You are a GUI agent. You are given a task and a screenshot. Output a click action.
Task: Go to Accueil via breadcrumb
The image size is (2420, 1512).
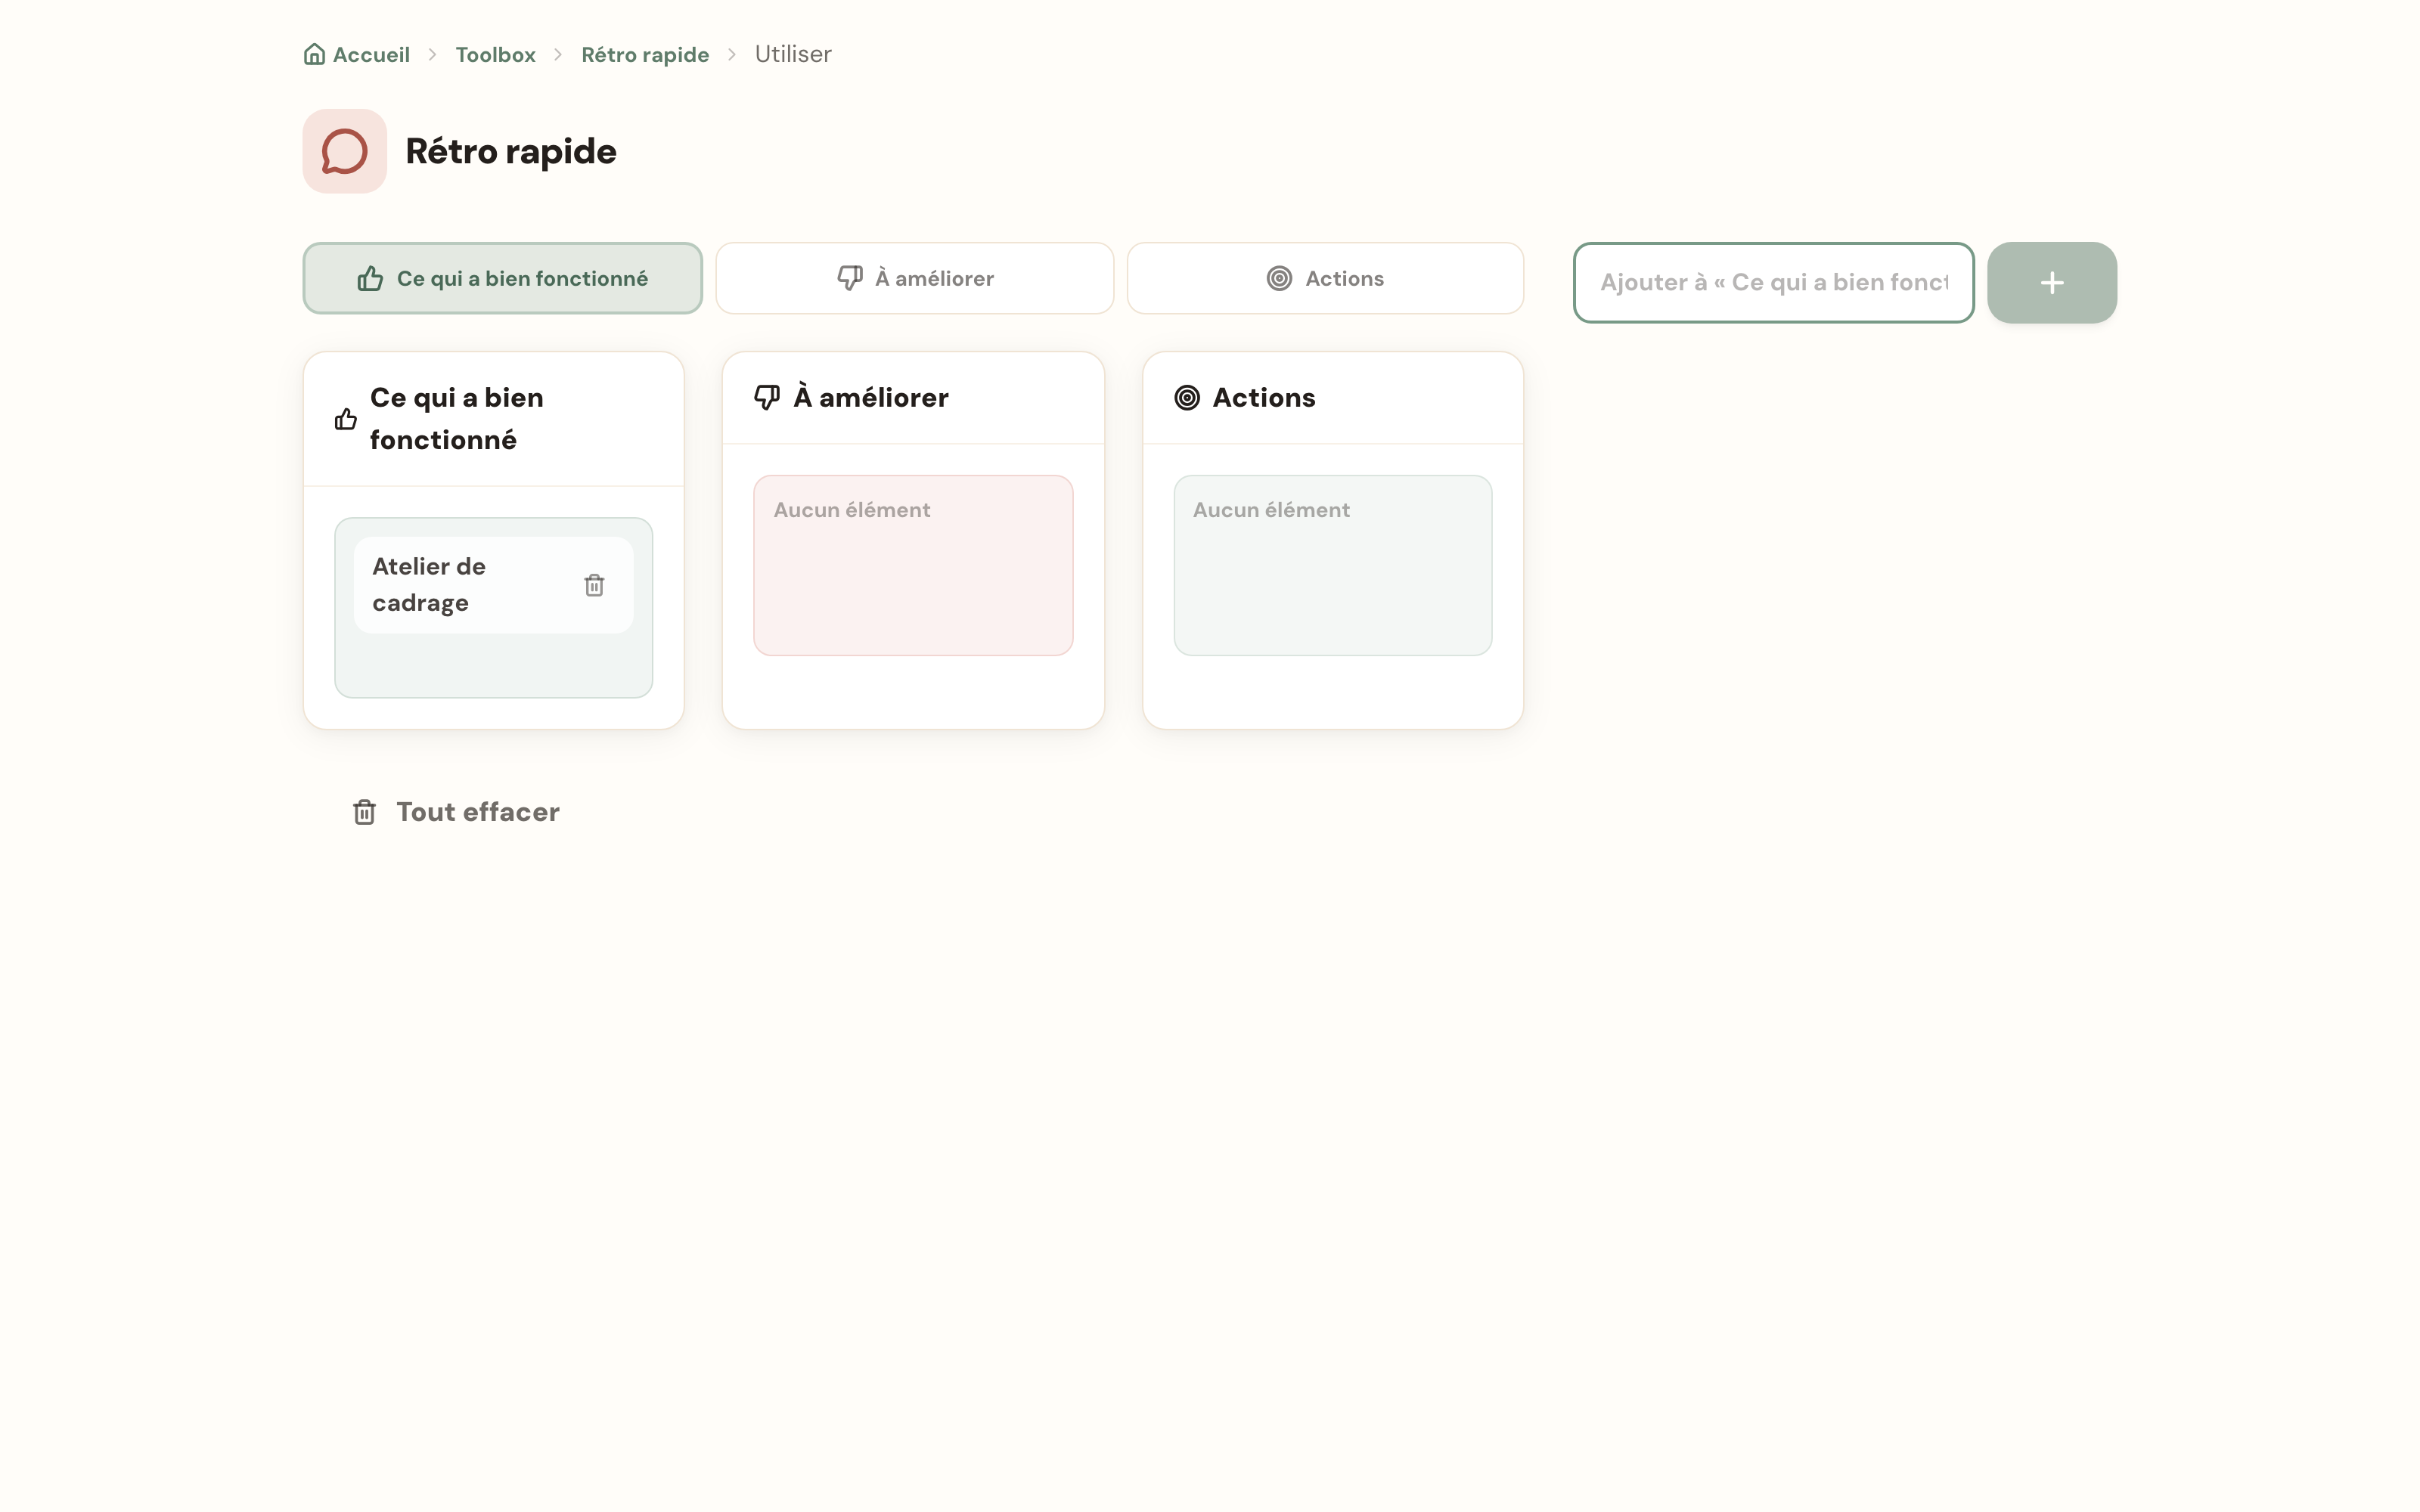coord(371,55)
